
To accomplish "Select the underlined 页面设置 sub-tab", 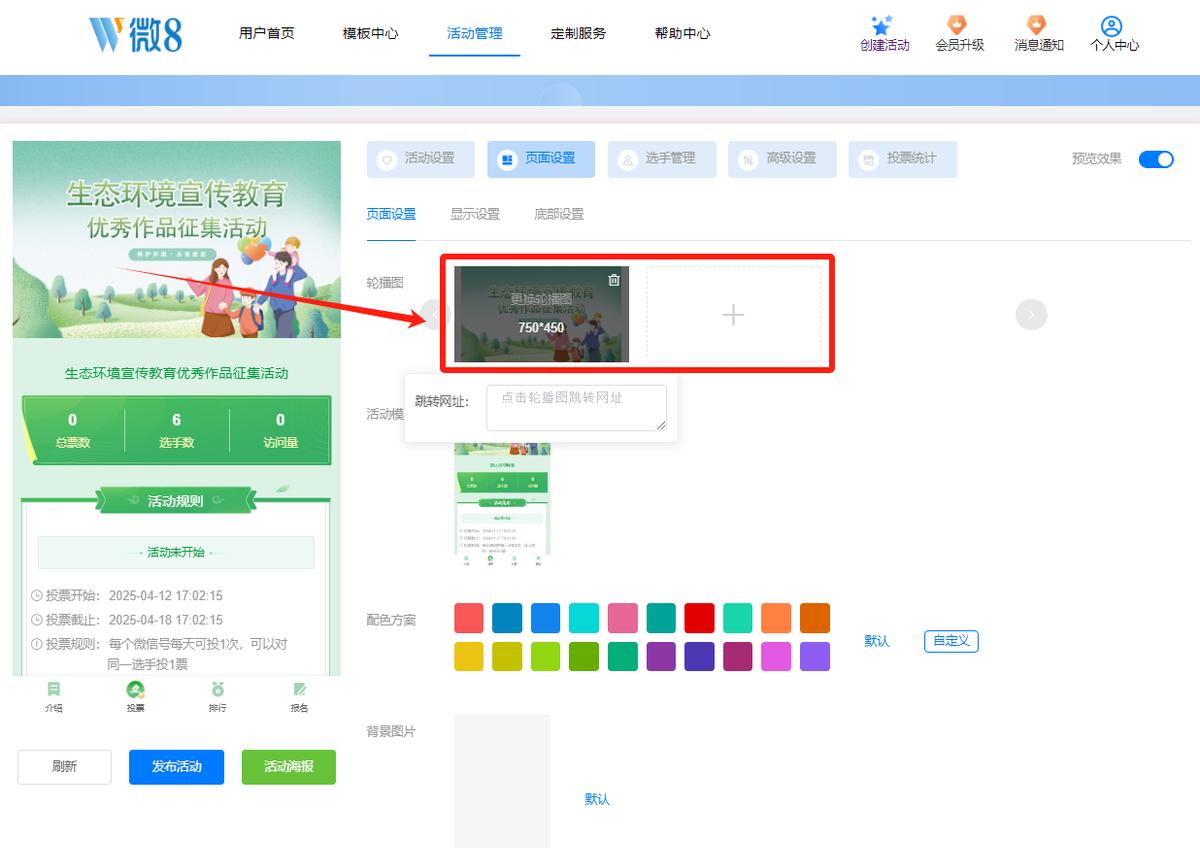I will [x=391, y=214].
